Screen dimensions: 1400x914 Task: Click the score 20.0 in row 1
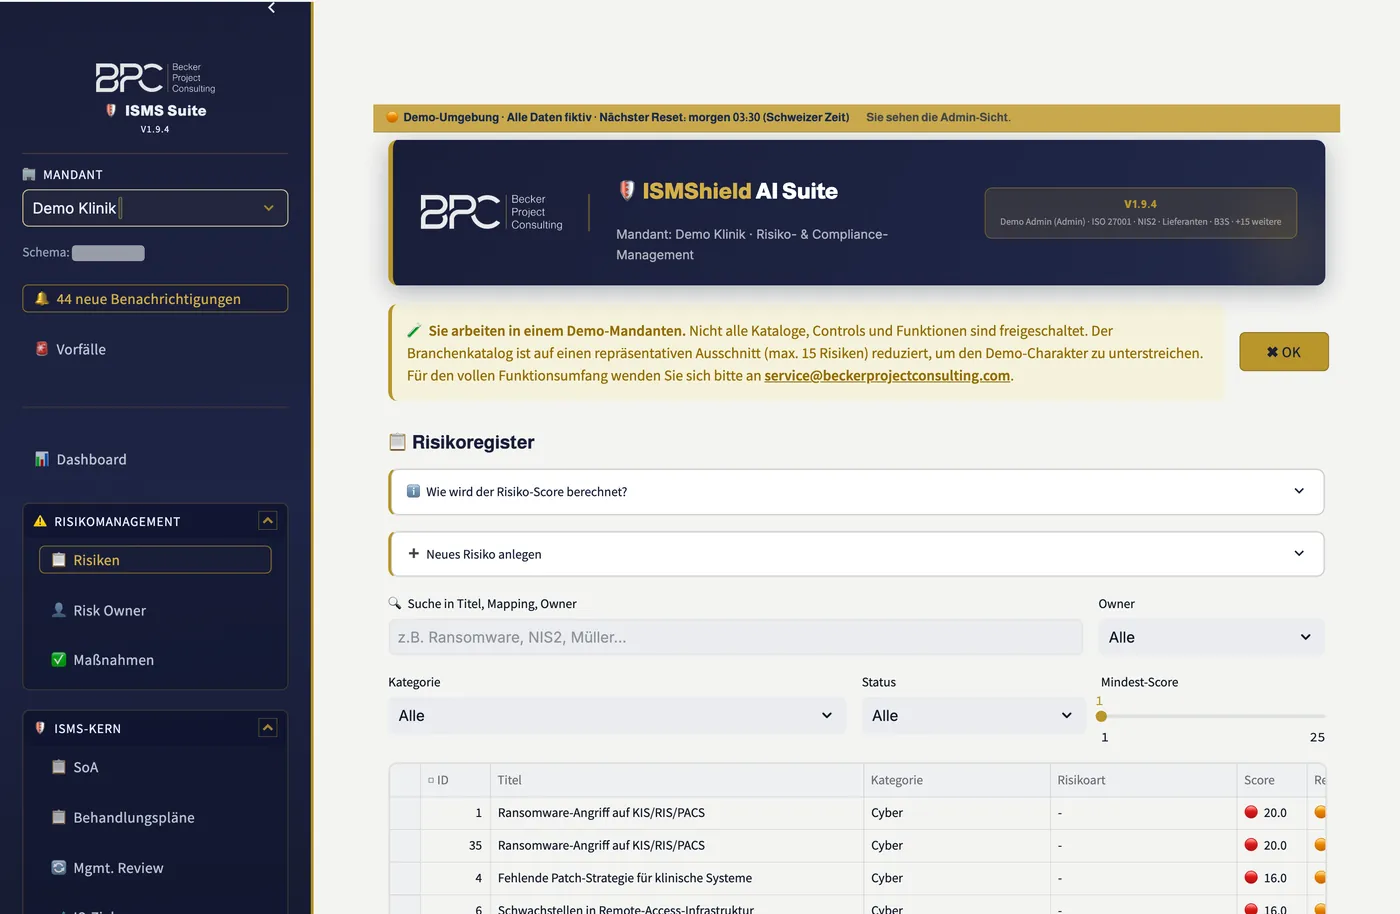click(1275, 813)
